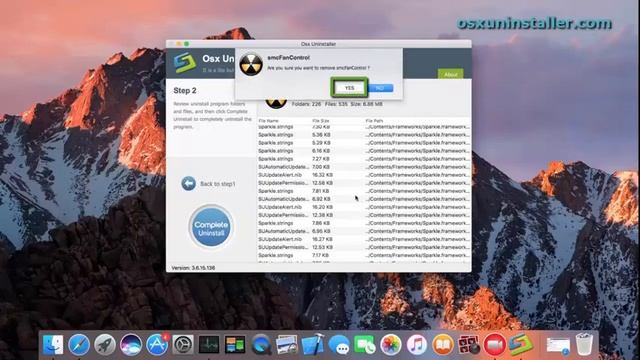Cancel removal with the NO button
Viewport: 640px width, 360px height.
(380, 88)
